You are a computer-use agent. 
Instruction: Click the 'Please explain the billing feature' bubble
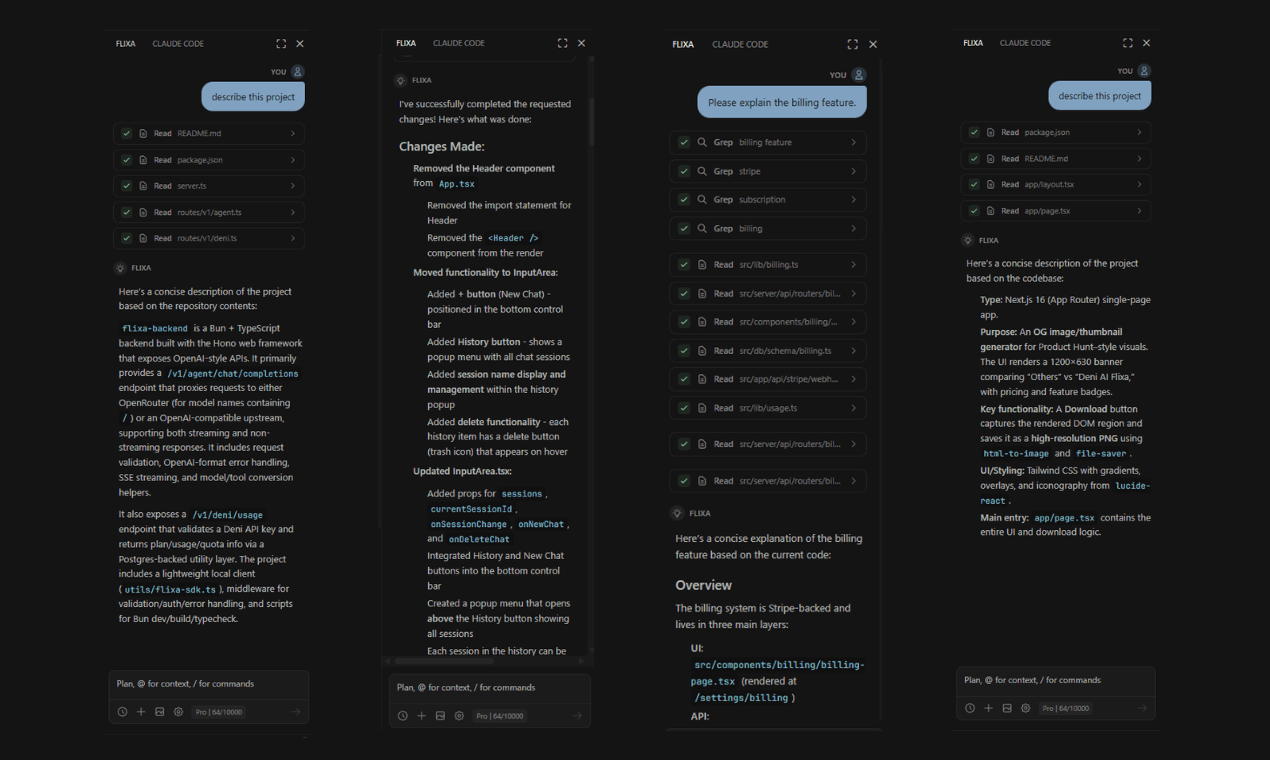tap(781, 101)
